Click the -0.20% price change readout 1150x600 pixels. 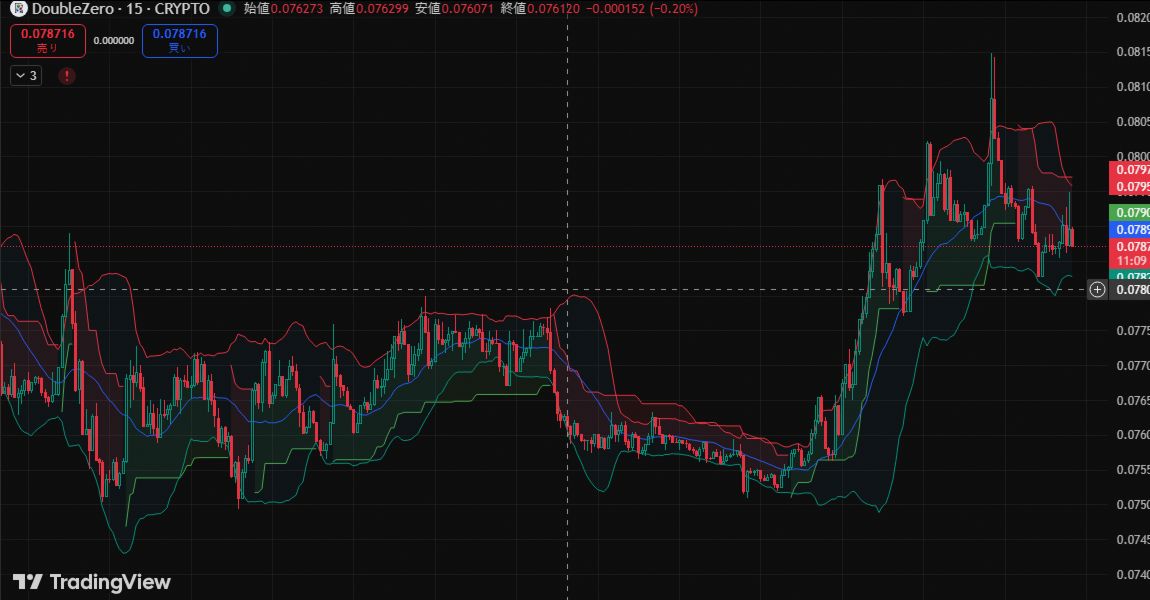pyautogui.click(x=674, y=9)
